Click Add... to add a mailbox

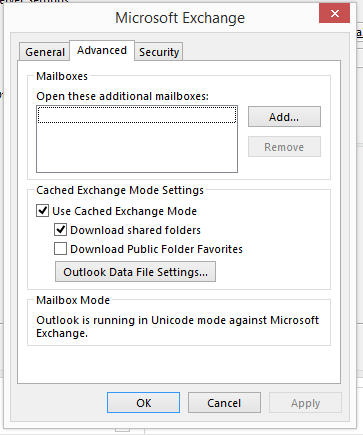tap(284, 117)
